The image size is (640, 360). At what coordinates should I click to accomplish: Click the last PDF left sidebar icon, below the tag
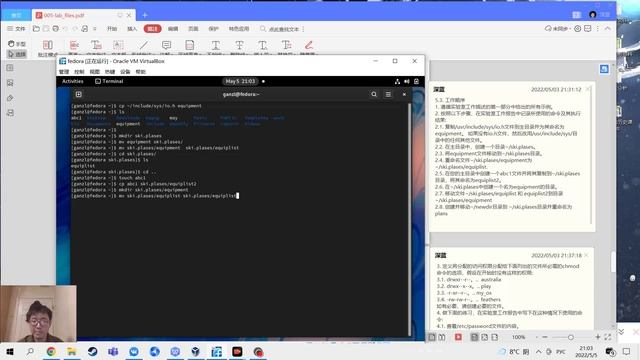10,113
